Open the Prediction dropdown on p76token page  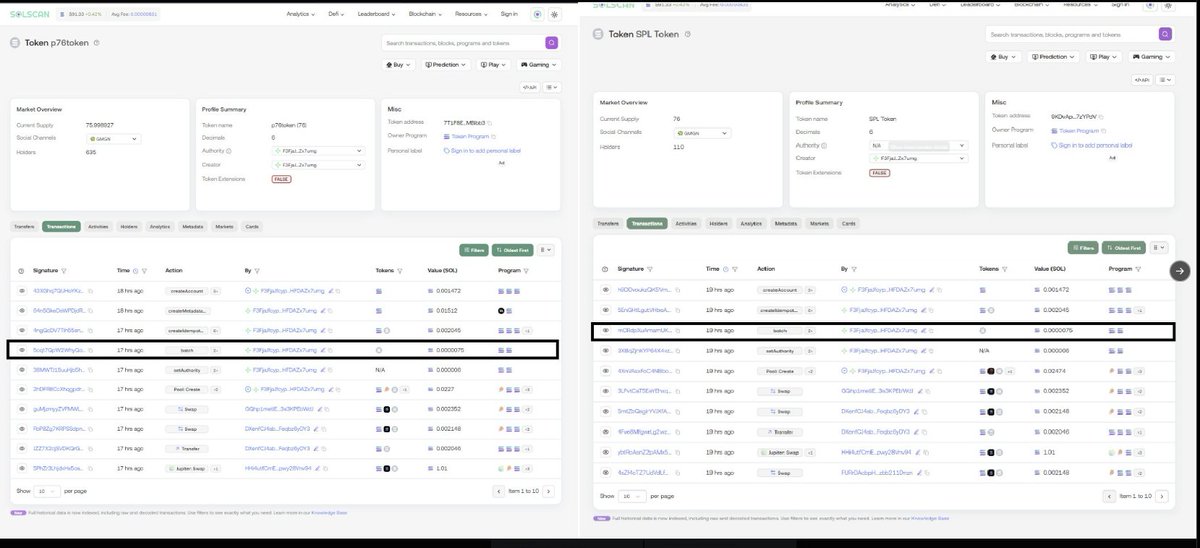(x=448, y=65)
